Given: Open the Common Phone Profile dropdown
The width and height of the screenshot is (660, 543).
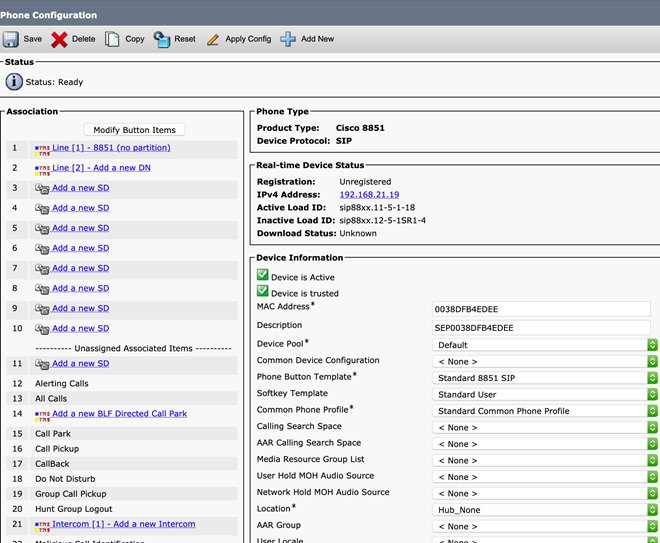Looking at the screenshot, I should 545,411.
